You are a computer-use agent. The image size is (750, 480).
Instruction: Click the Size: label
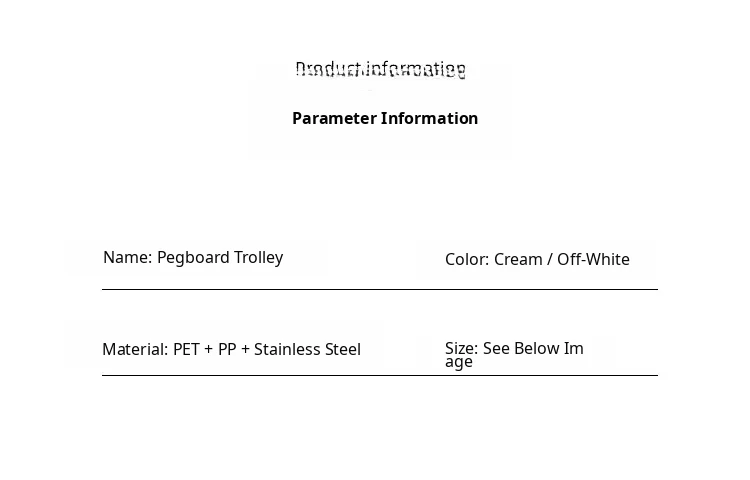(x=462, y=349)
